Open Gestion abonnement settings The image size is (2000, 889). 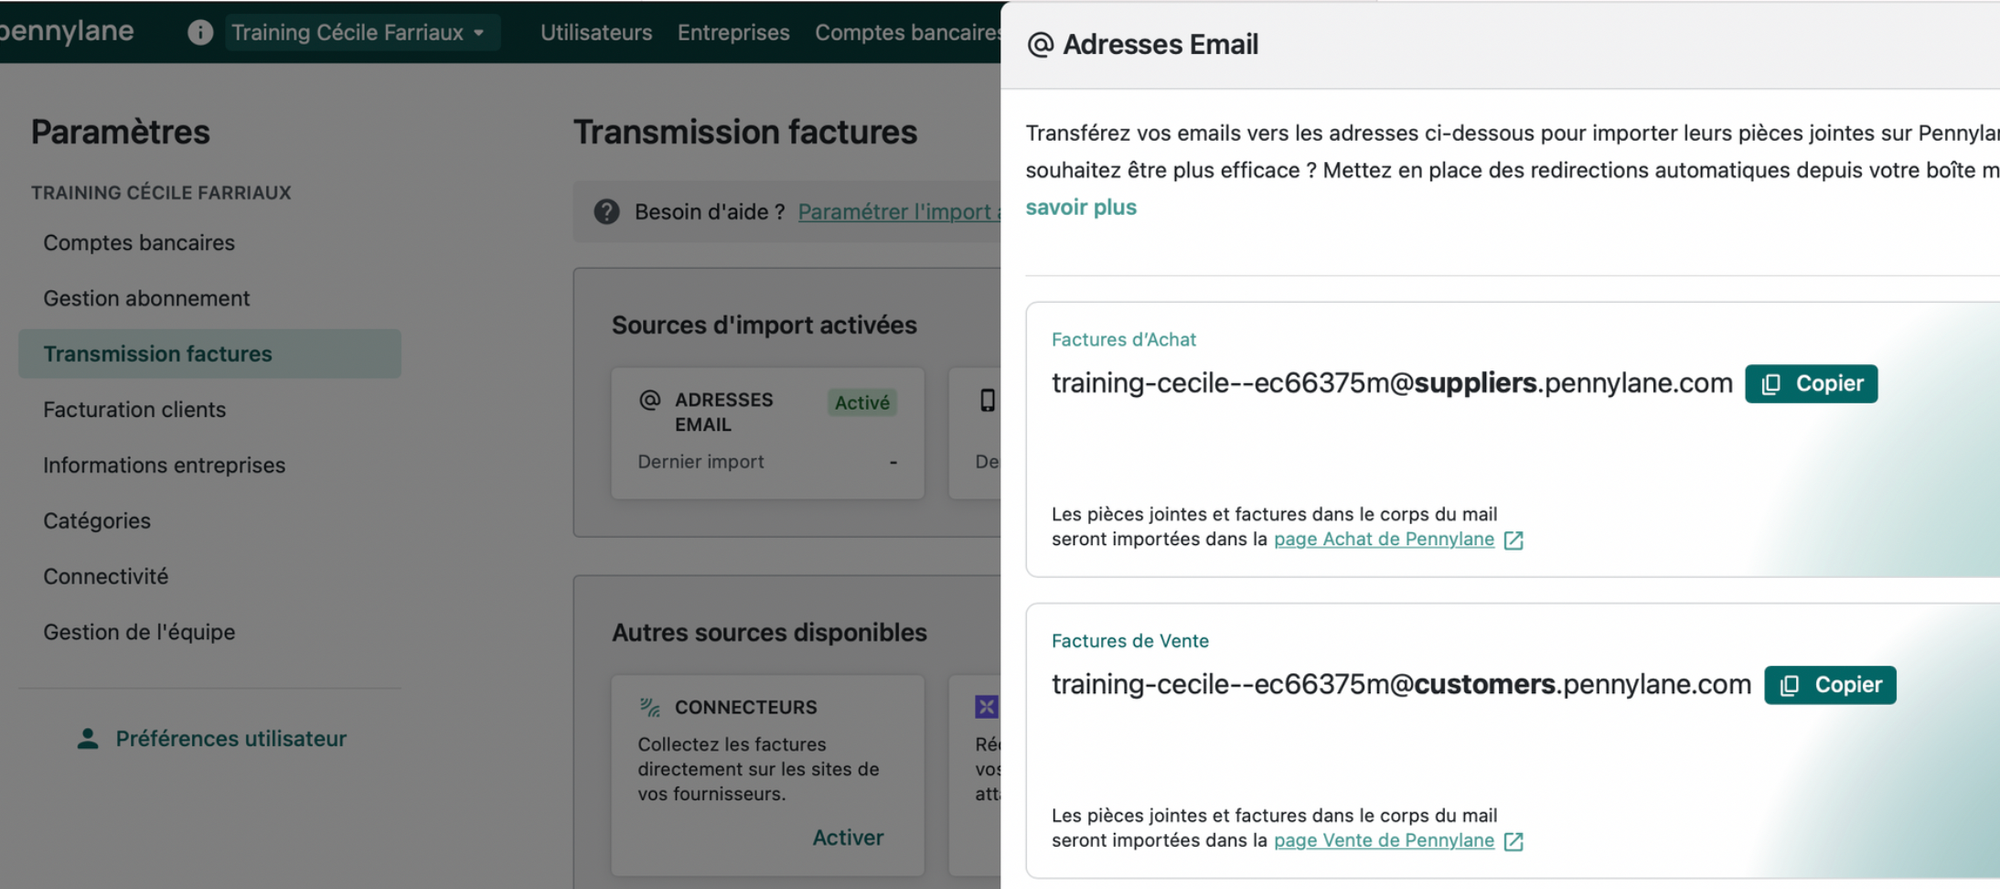146,299
